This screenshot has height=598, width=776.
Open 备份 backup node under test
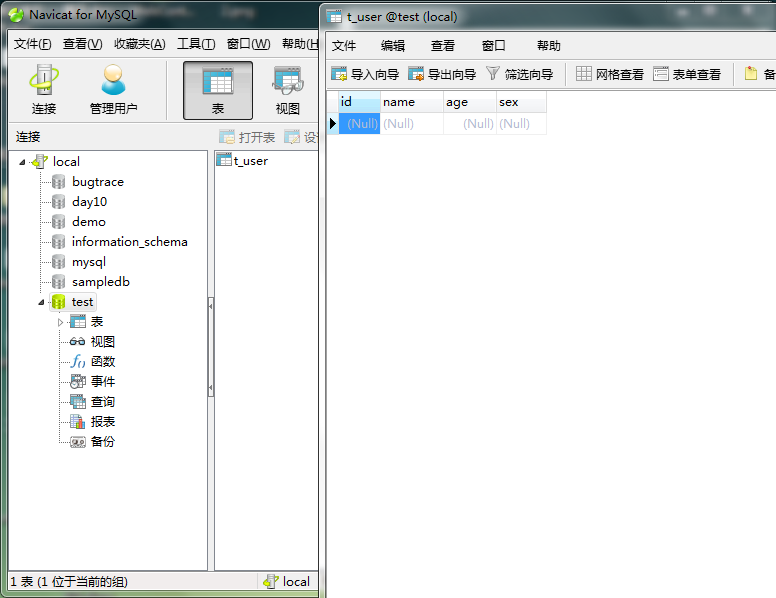[x=93, y=442]
